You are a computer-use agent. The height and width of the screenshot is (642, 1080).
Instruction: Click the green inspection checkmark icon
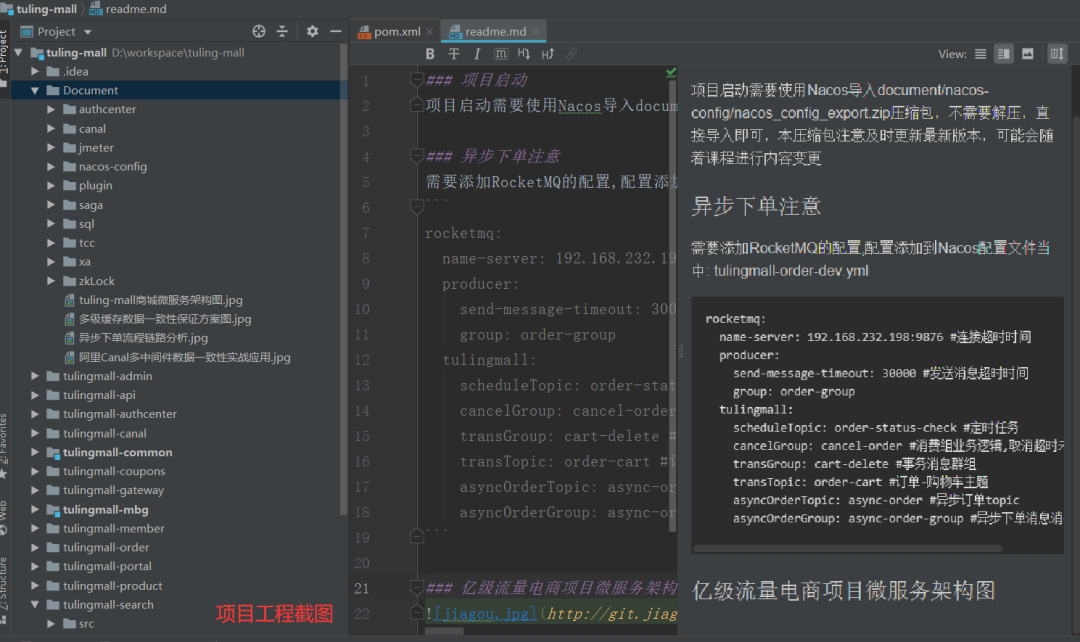[671, 73]
